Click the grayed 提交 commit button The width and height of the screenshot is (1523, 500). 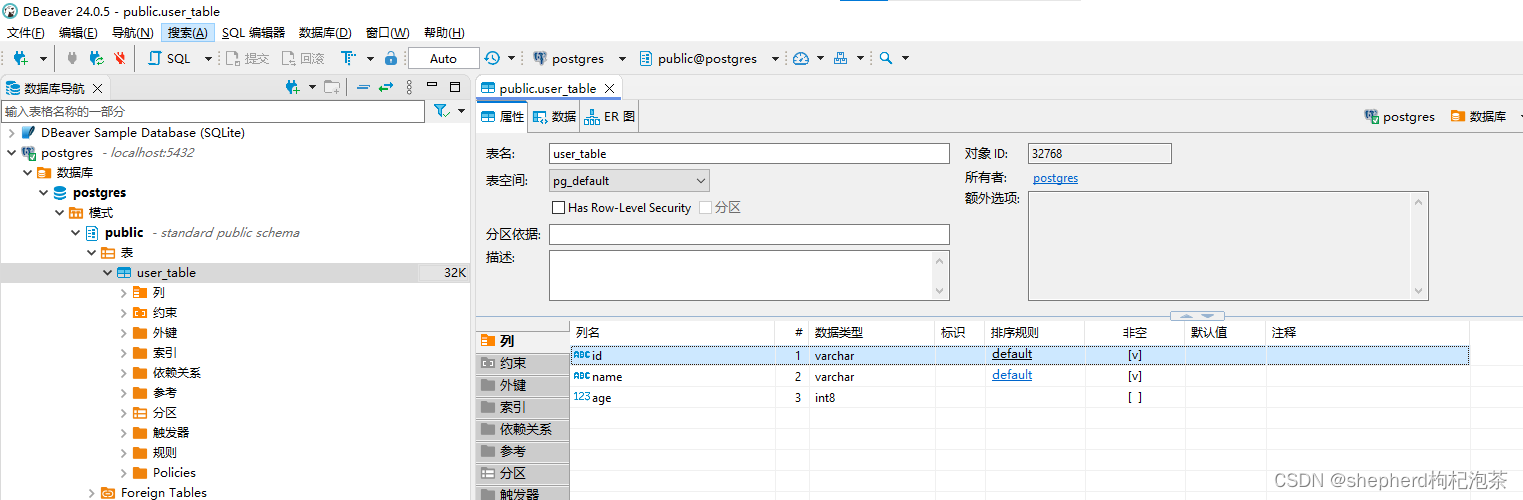point(247,59)
